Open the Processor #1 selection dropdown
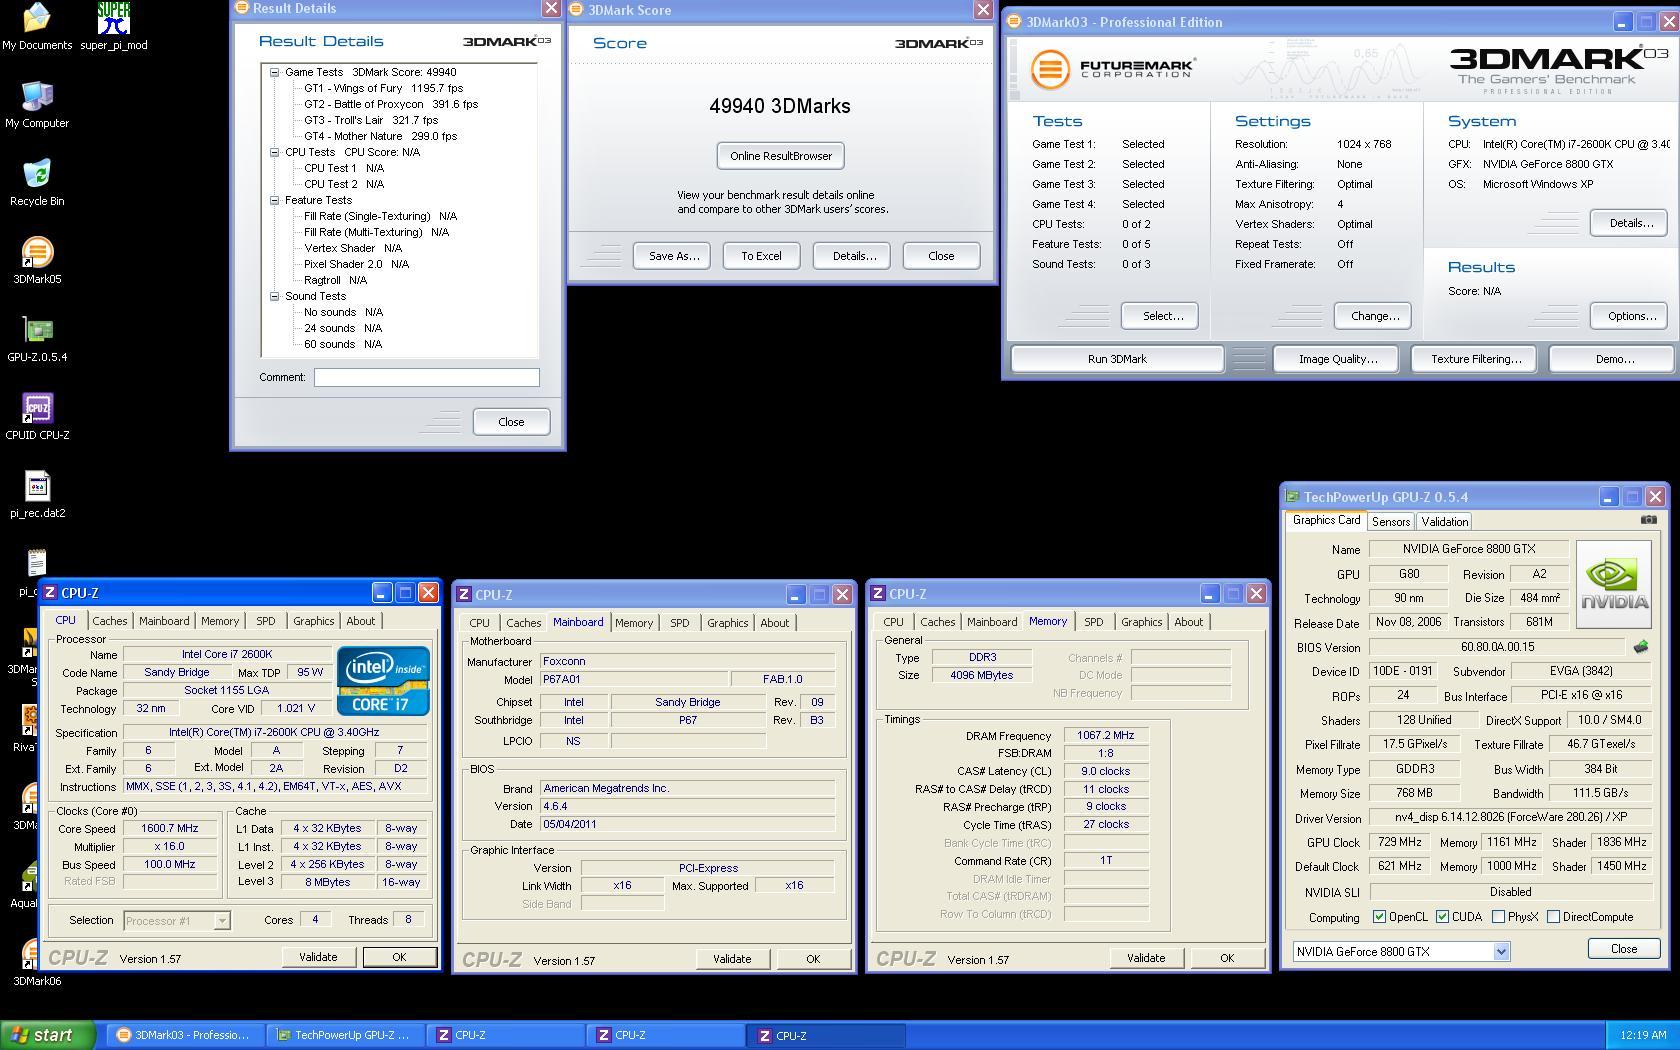Screen dimensions: 1680x1050 [222, 920]
